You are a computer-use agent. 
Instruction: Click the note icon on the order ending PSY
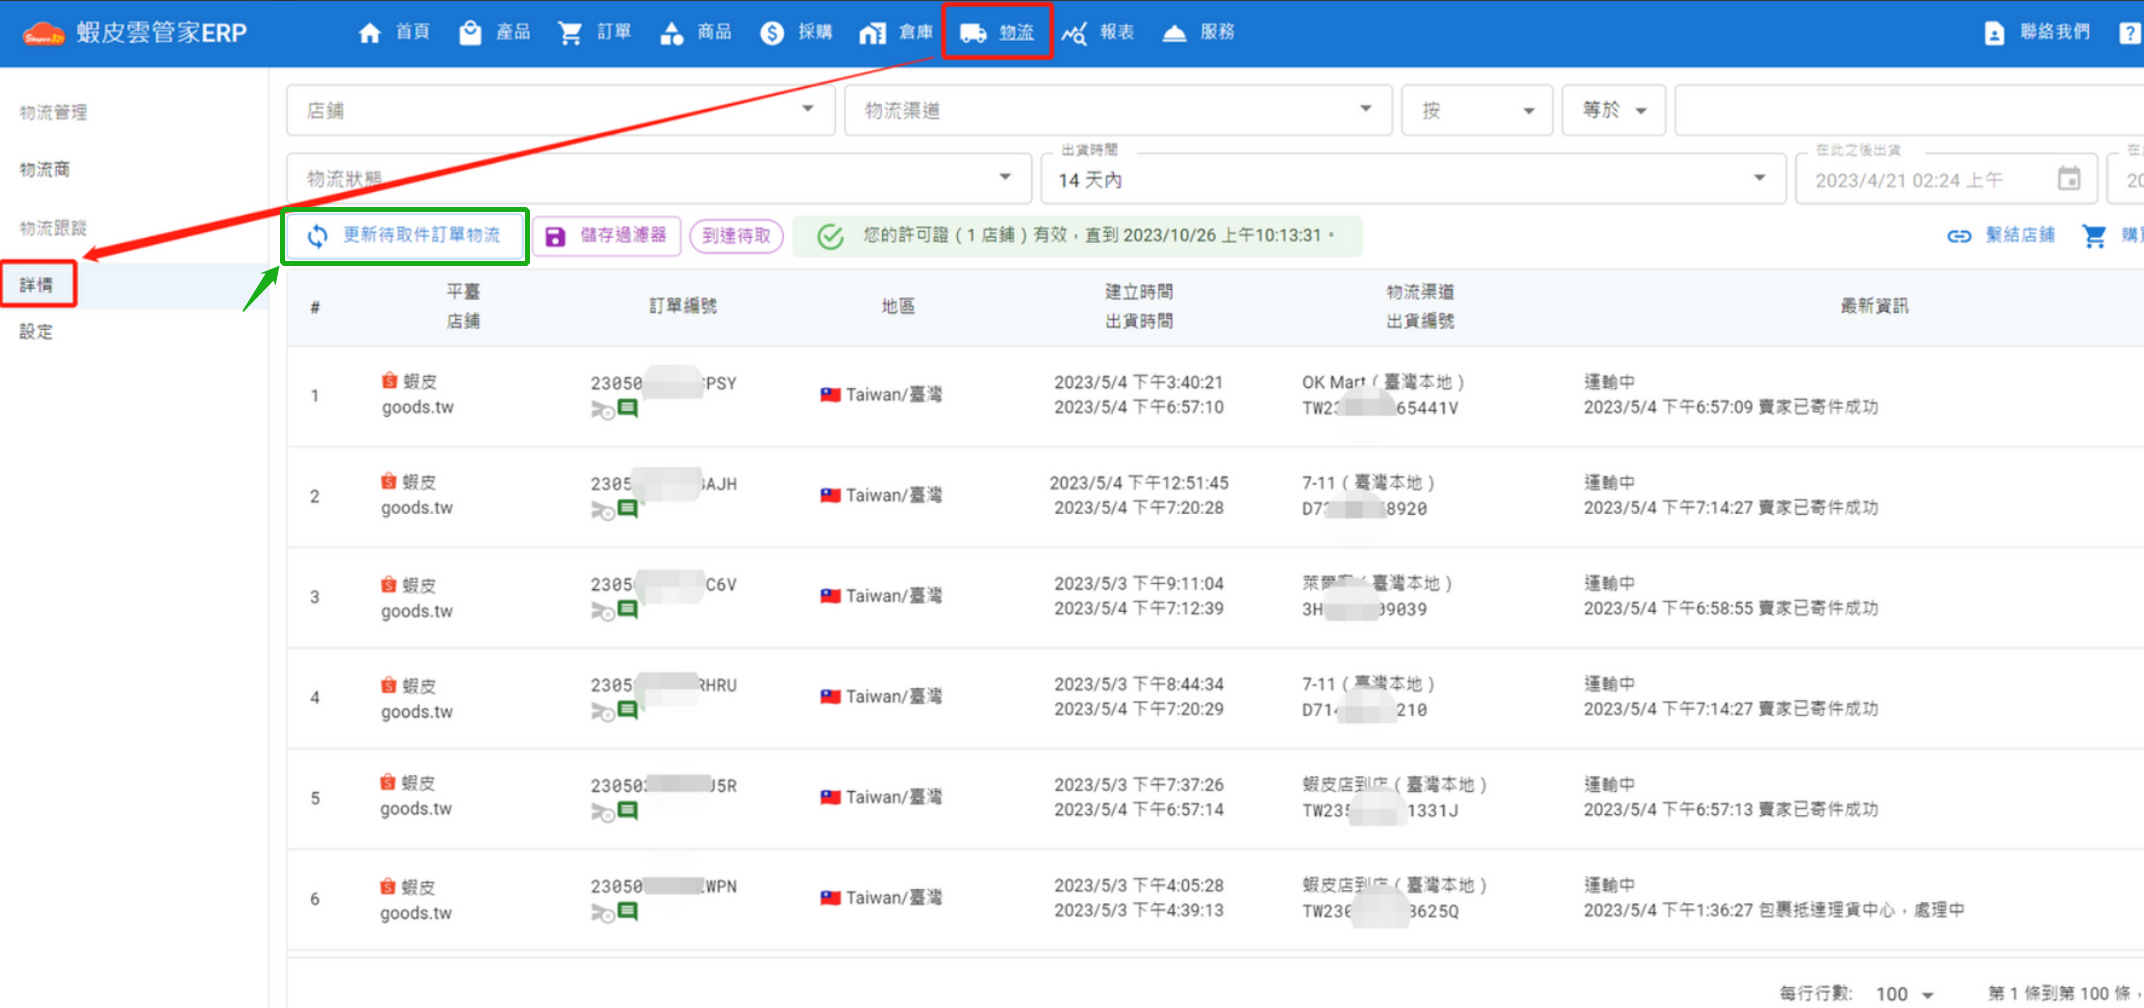[627, 408]
